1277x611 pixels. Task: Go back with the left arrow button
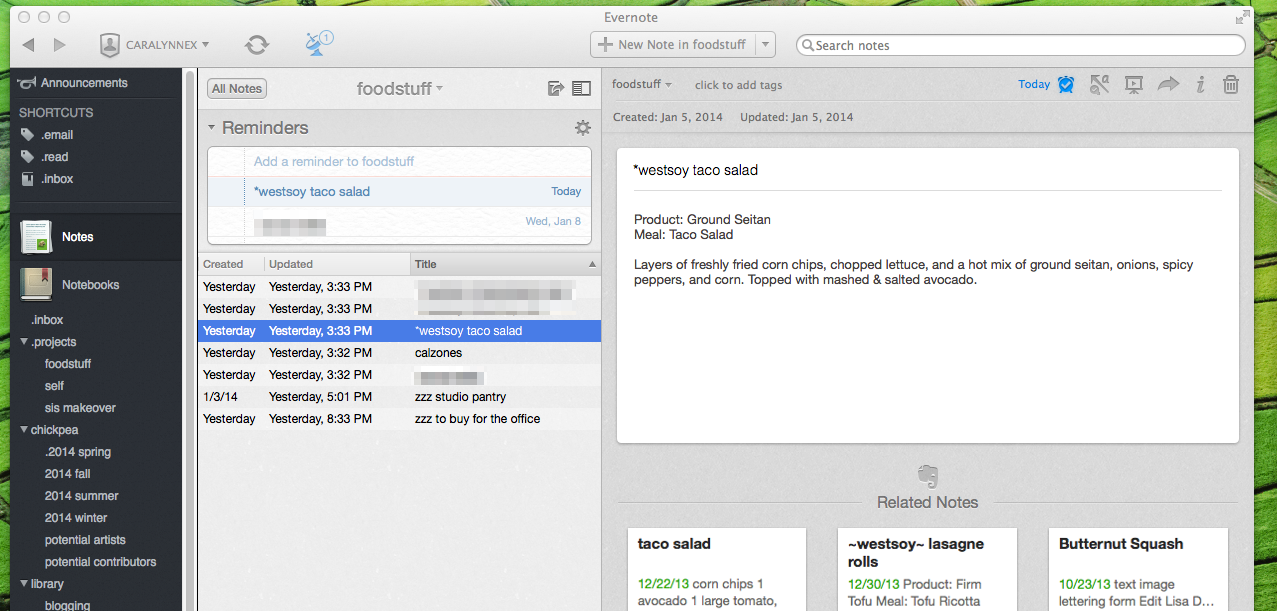point(28,45)
